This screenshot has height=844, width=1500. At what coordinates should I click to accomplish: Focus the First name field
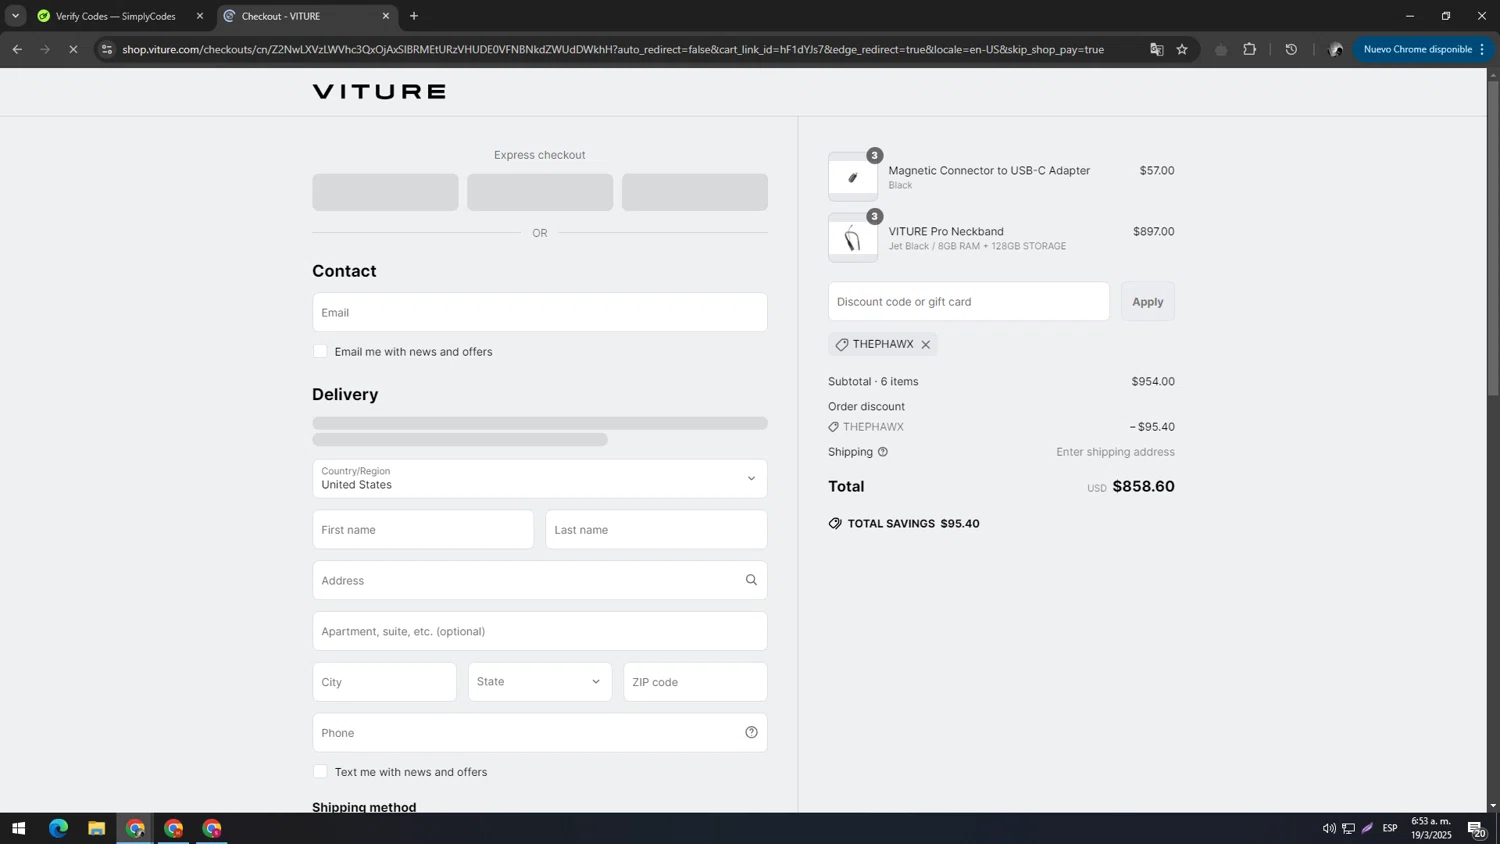(x=423, y=530)
